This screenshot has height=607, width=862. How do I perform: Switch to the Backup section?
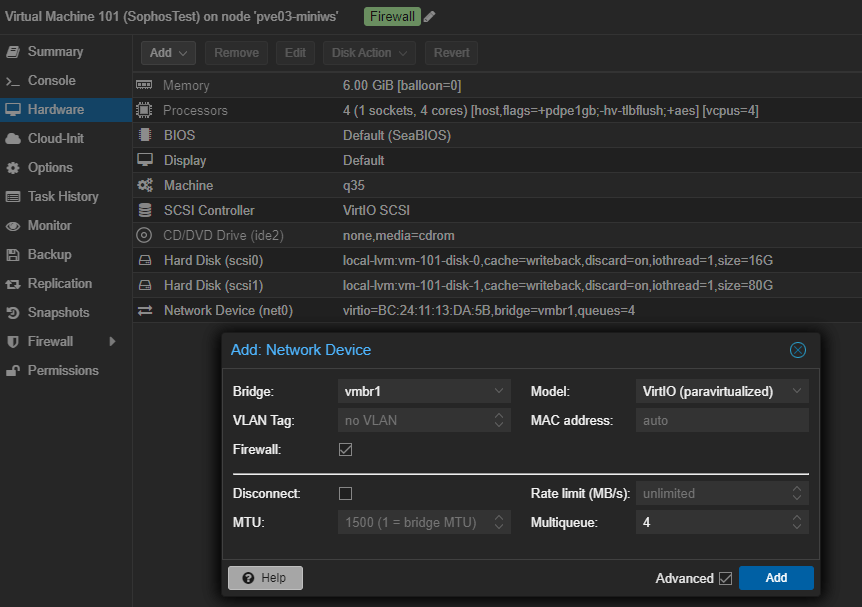coord(66,255)
